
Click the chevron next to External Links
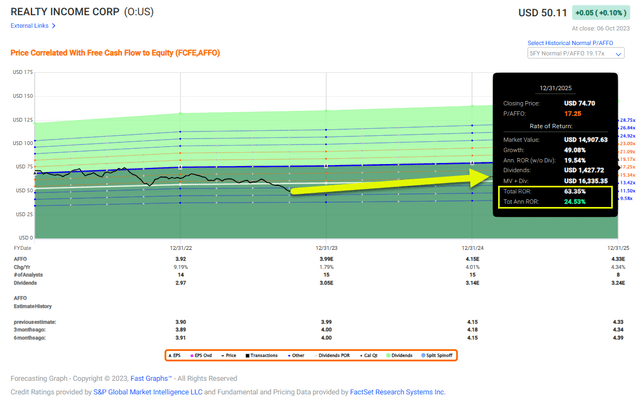click(x=53, y=26)
